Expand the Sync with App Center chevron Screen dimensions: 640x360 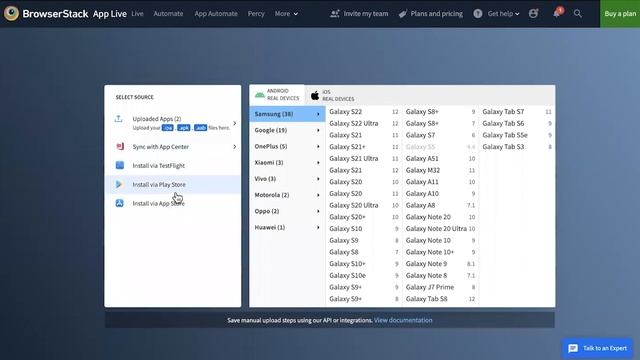click(235, 147)
